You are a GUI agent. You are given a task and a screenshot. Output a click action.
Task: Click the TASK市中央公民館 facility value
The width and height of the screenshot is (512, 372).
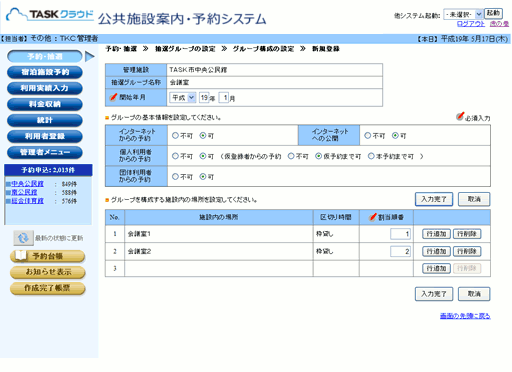198,70
